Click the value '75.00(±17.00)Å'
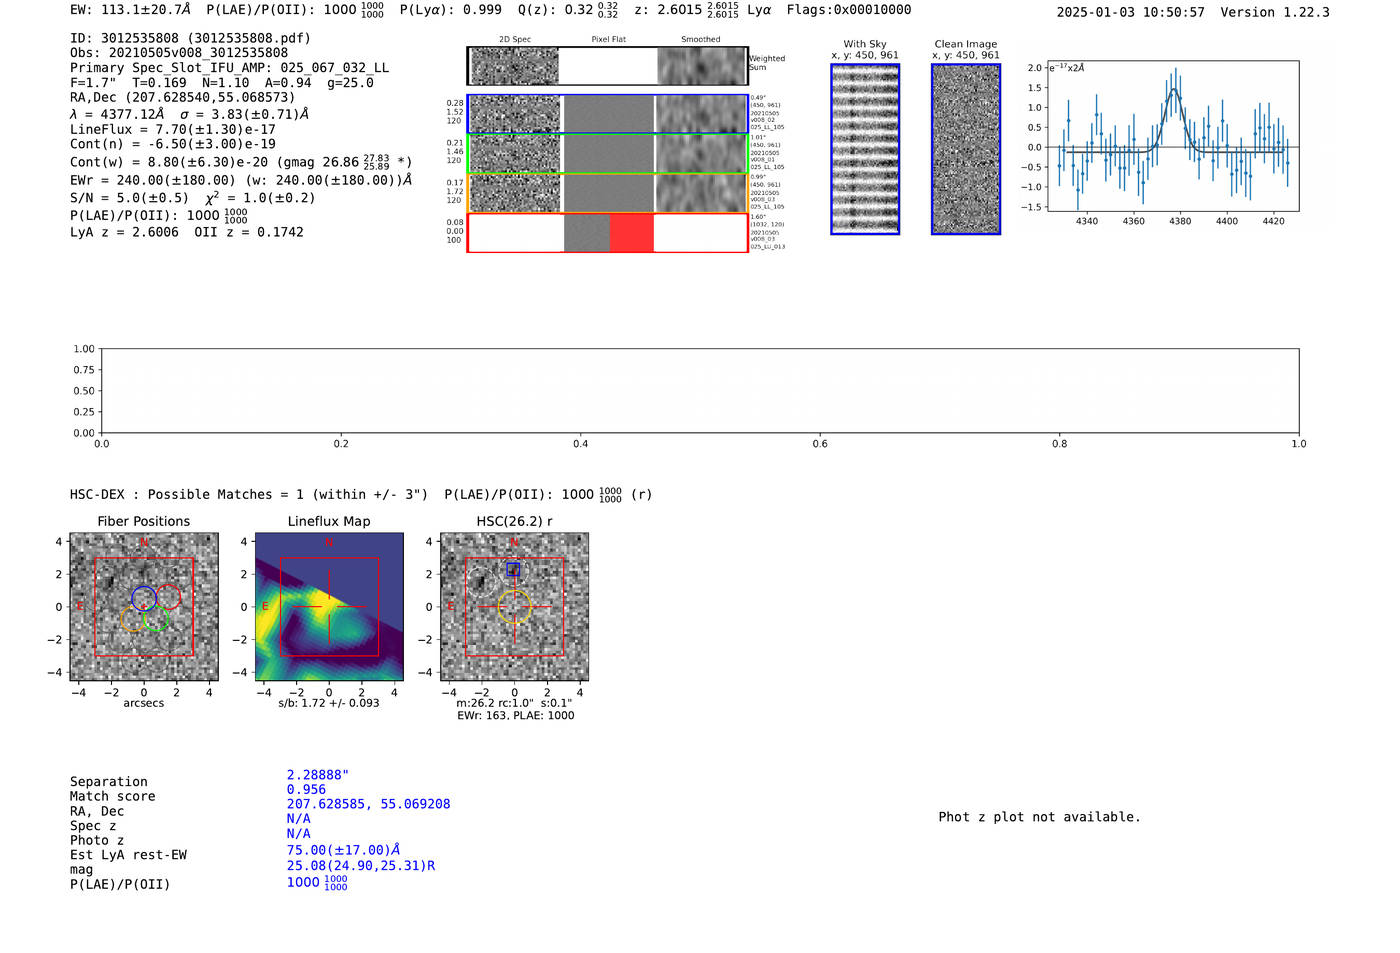Viewport: 1400px width, 953px height. coord(344,850)
